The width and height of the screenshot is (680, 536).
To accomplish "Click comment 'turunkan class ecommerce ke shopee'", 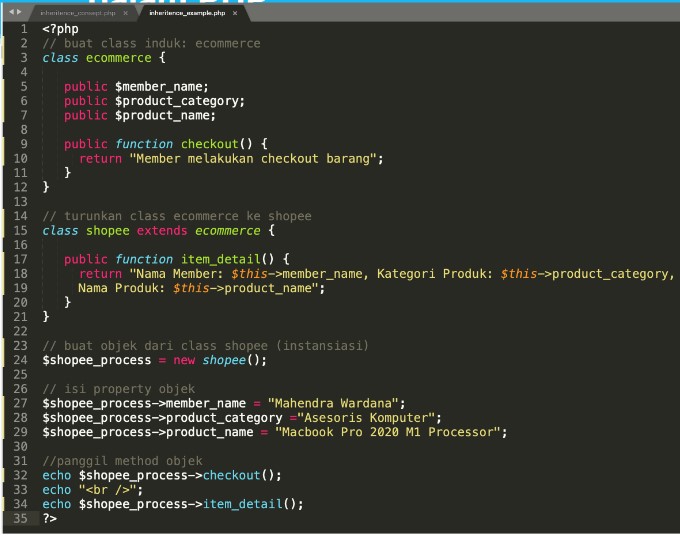I will (187, 216).
